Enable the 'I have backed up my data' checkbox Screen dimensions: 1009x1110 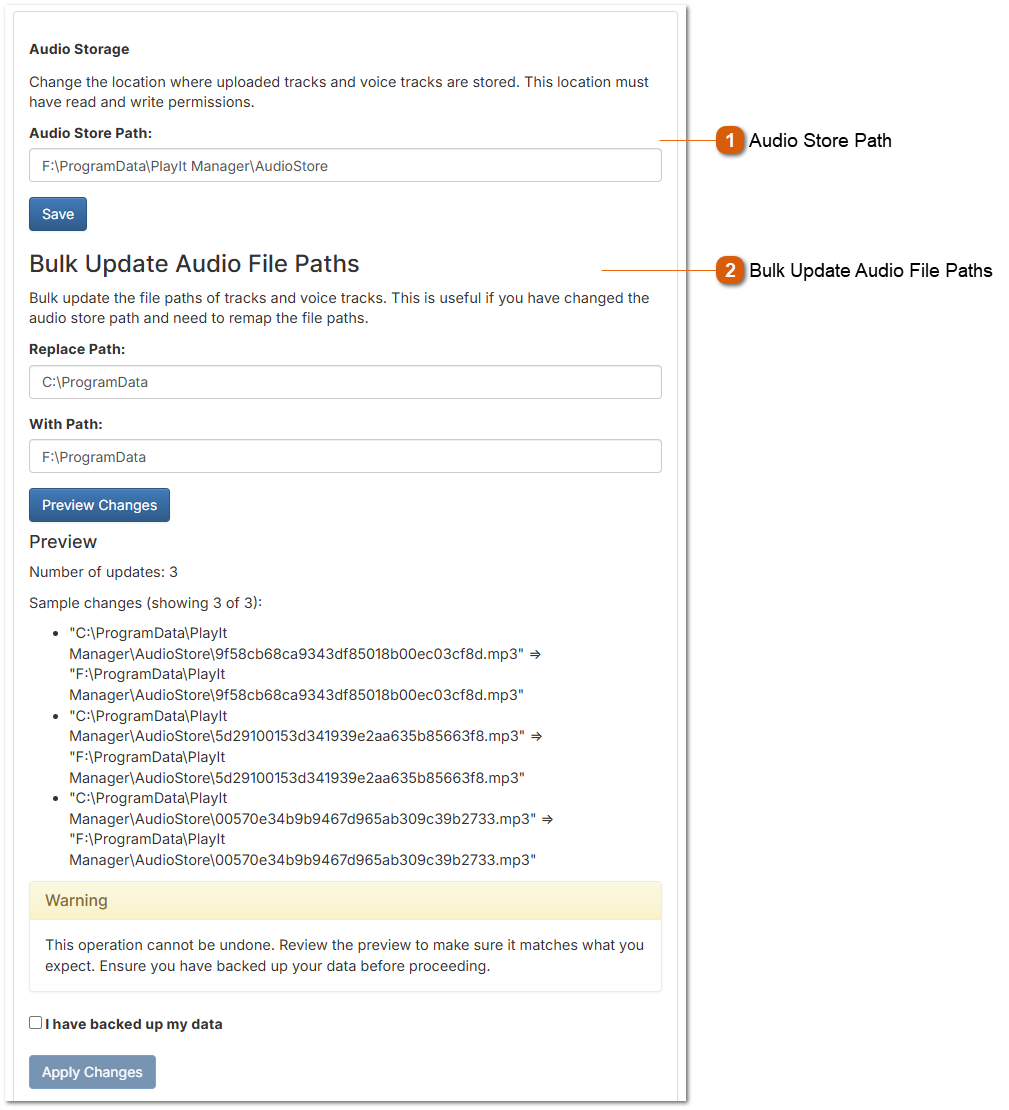[35, 1022]
